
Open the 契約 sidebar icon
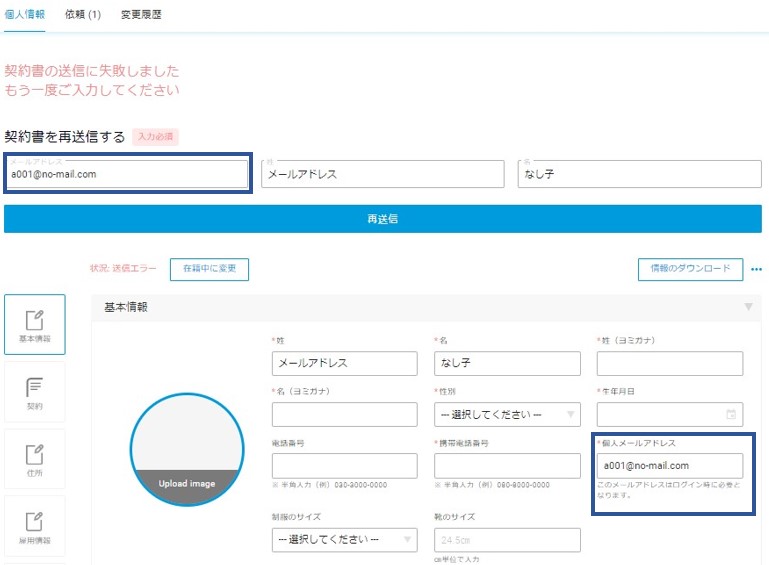(x=34, y=392)
